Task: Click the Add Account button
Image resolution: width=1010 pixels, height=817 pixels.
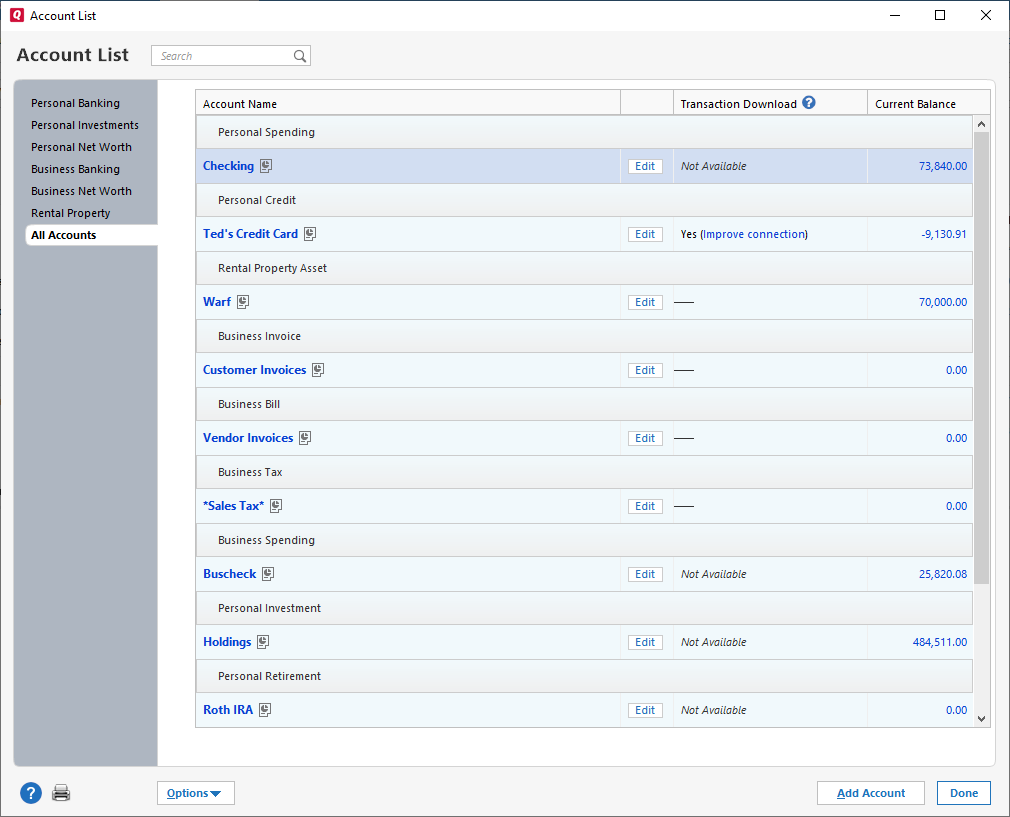Action: coord(870,792)
